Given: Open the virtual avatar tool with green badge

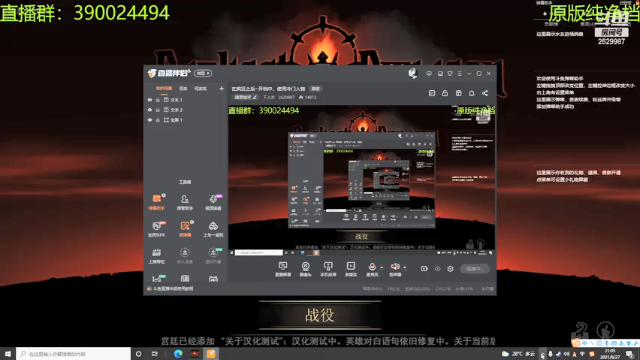Looking at the screenshot, I should (x=213, y=256).
